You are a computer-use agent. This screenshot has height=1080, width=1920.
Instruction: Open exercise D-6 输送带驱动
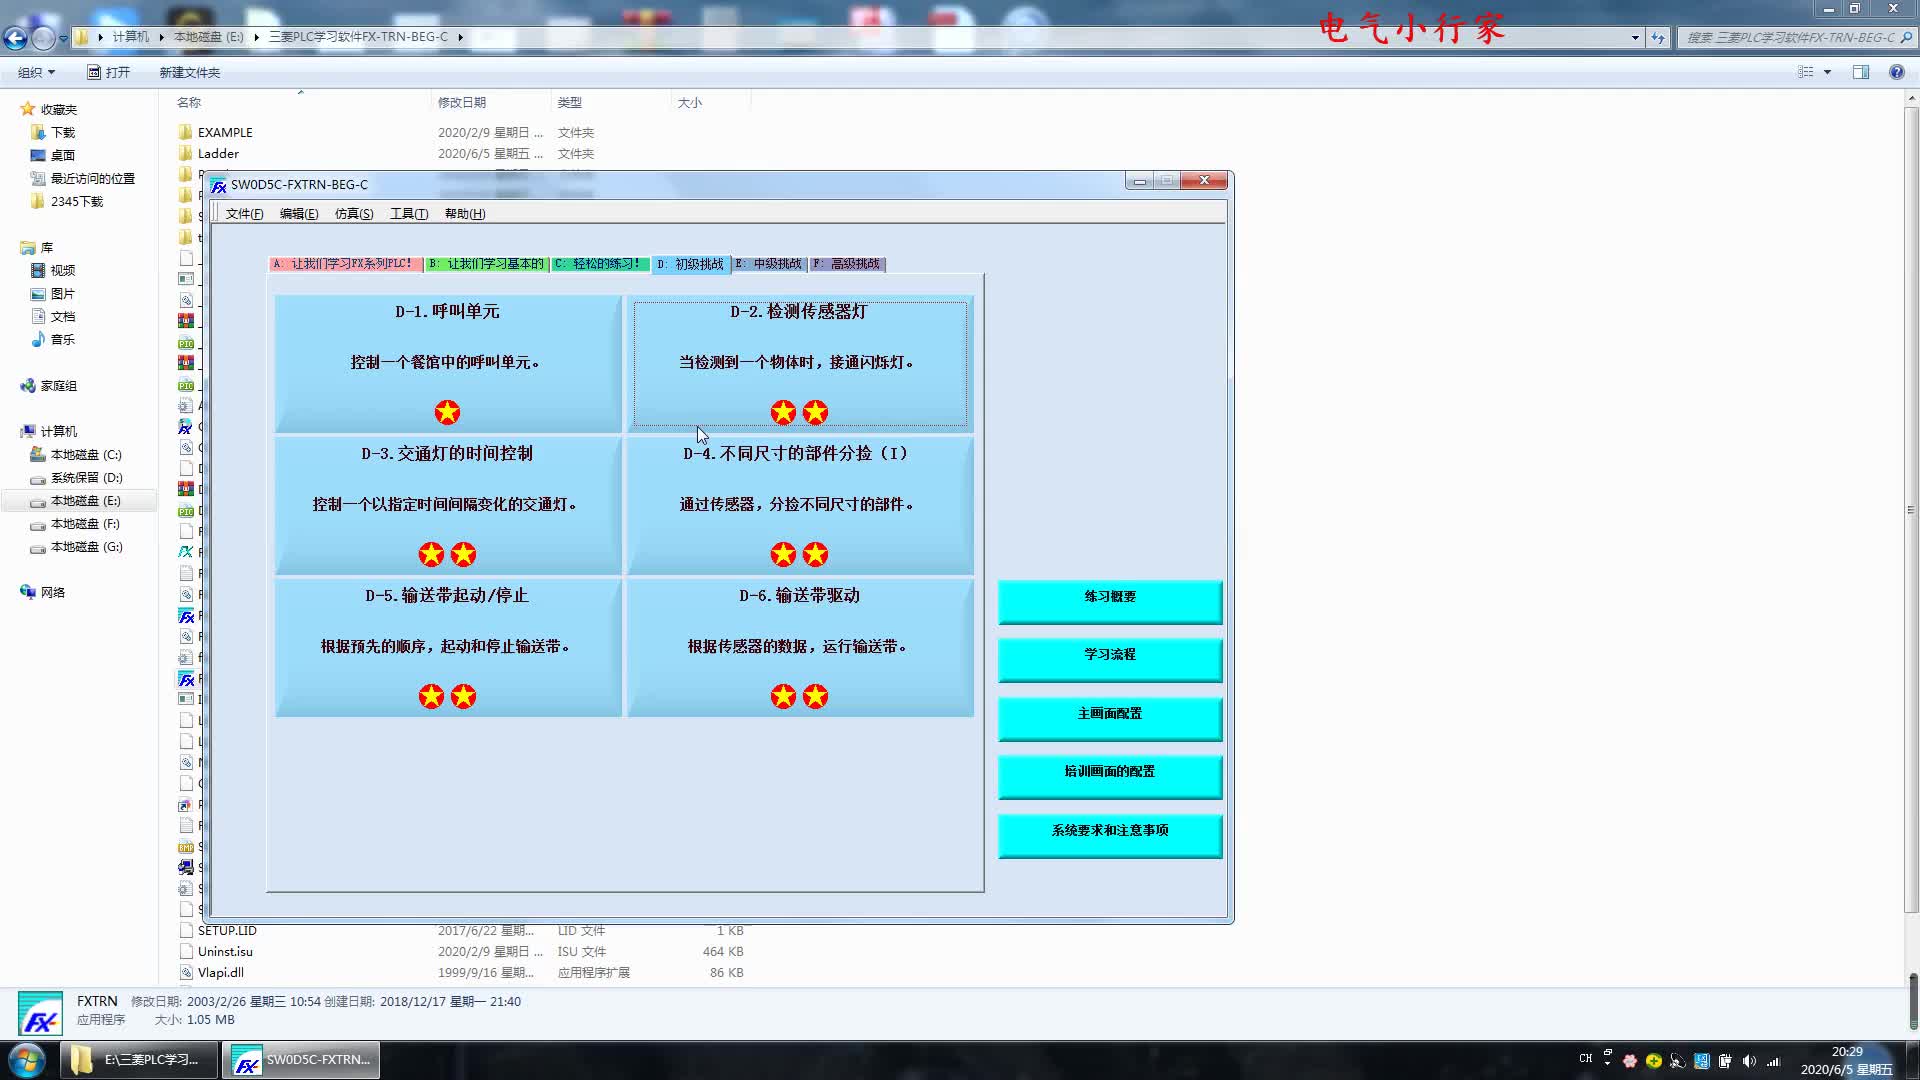(800, 648)
